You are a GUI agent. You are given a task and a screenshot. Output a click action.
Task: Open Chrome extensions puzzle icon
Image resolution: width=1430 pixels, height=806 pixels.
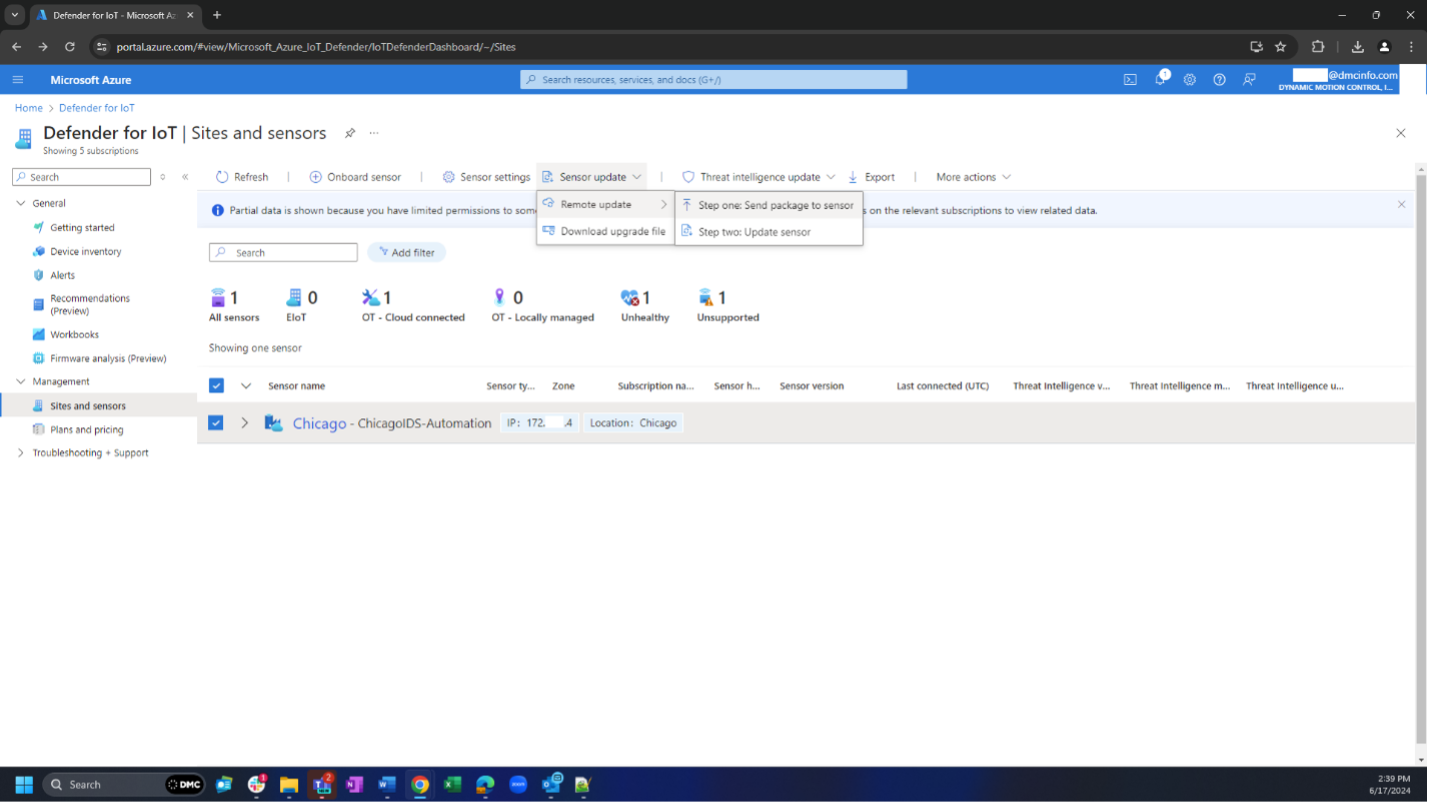pyautogui.click(x=1318, y=47)
